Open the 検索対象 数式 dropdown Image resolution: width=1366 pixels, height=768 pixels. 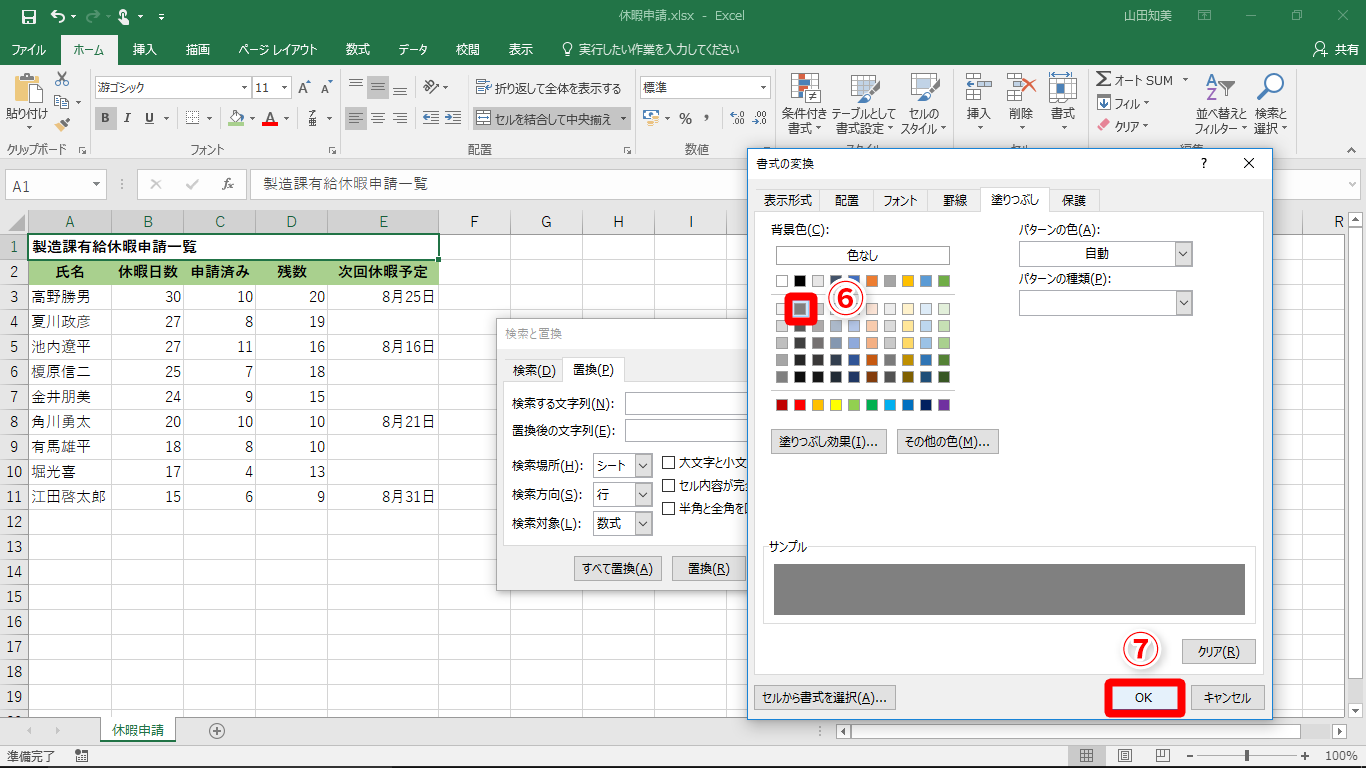point(643,523)
